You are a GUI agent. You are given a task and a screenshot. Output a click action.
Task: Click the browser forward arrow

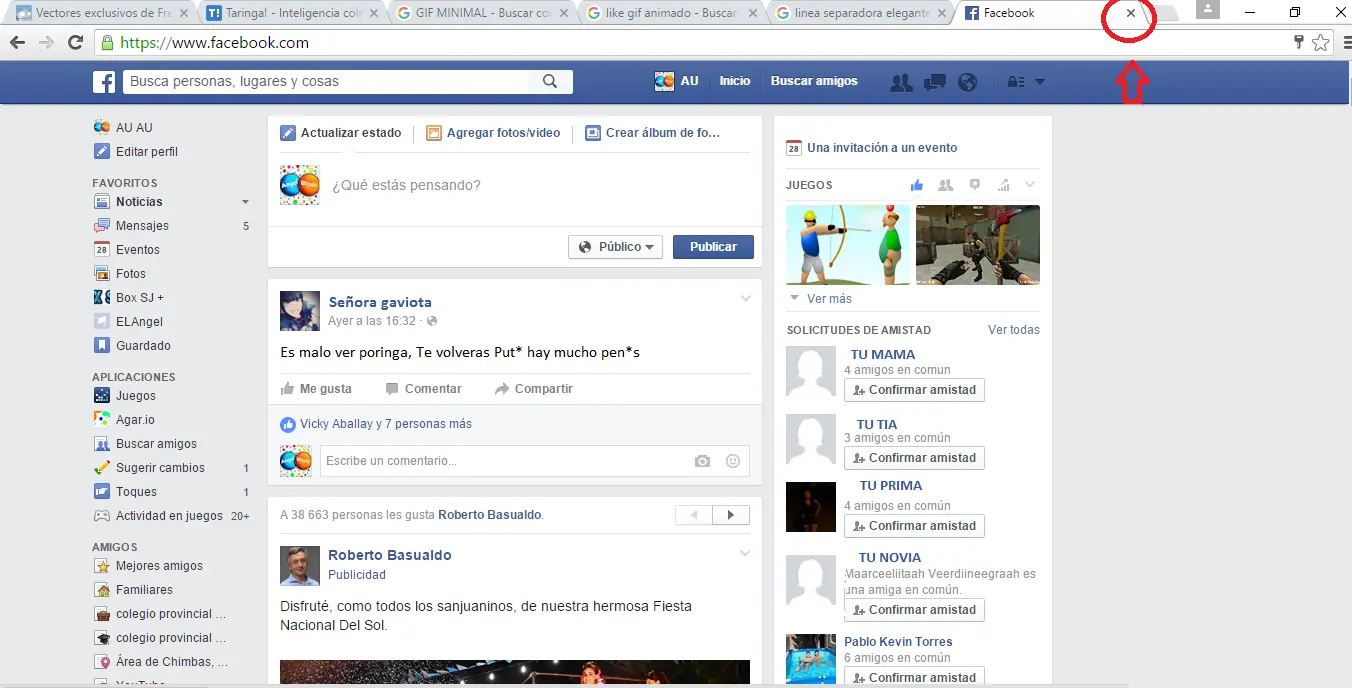point(46,43)
